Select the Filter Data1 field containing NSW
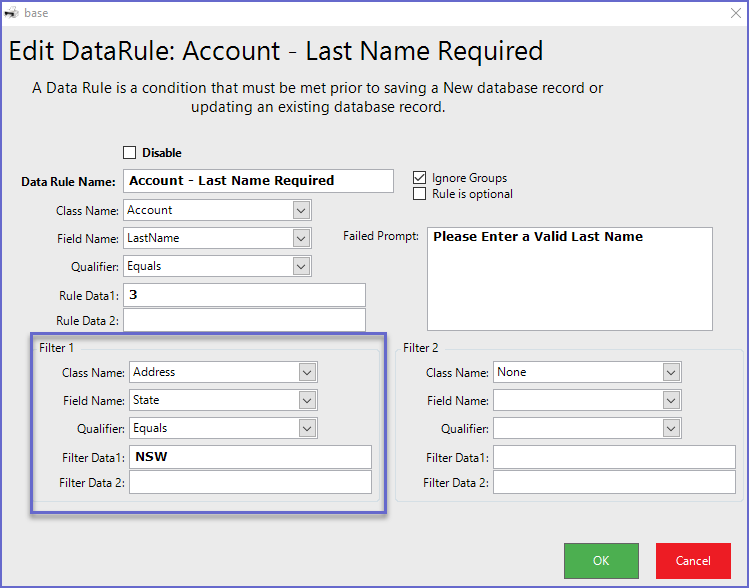Screen dimensions: 749x588 point(250,457)
